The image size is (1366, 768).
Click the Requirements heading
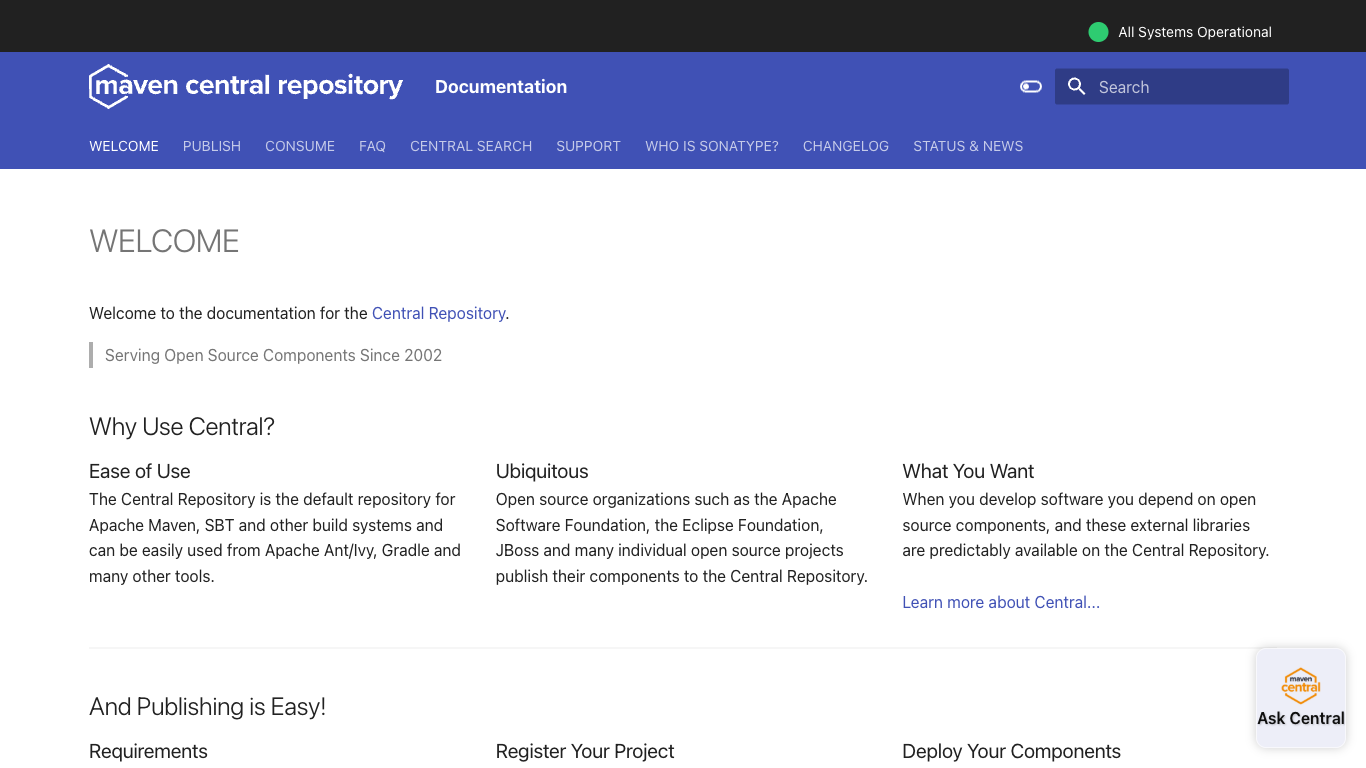click(x=148, y=751)
